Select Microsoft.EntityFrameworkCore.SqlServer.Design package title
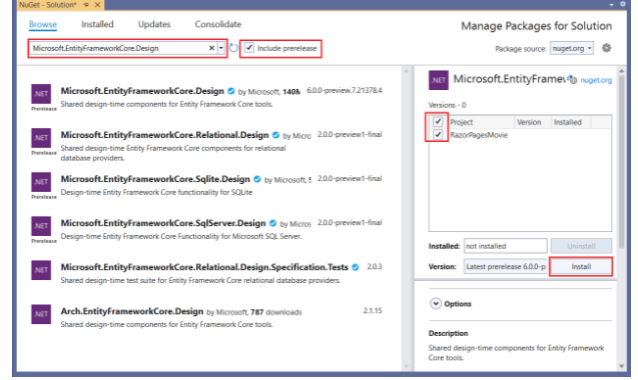Viewport: 638px width, 380px height. (x=163, y=223)
